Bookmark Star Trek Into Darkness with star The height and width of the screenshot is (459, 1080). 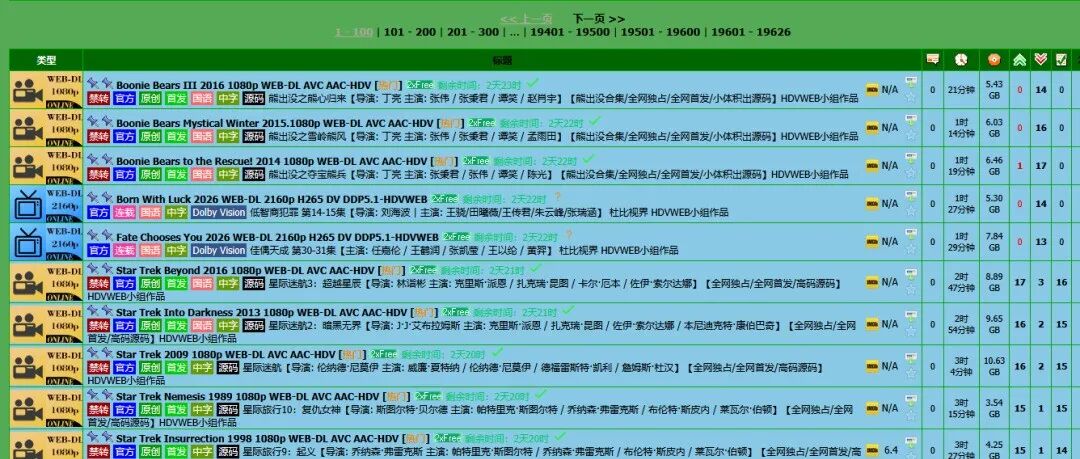(911, 332)
